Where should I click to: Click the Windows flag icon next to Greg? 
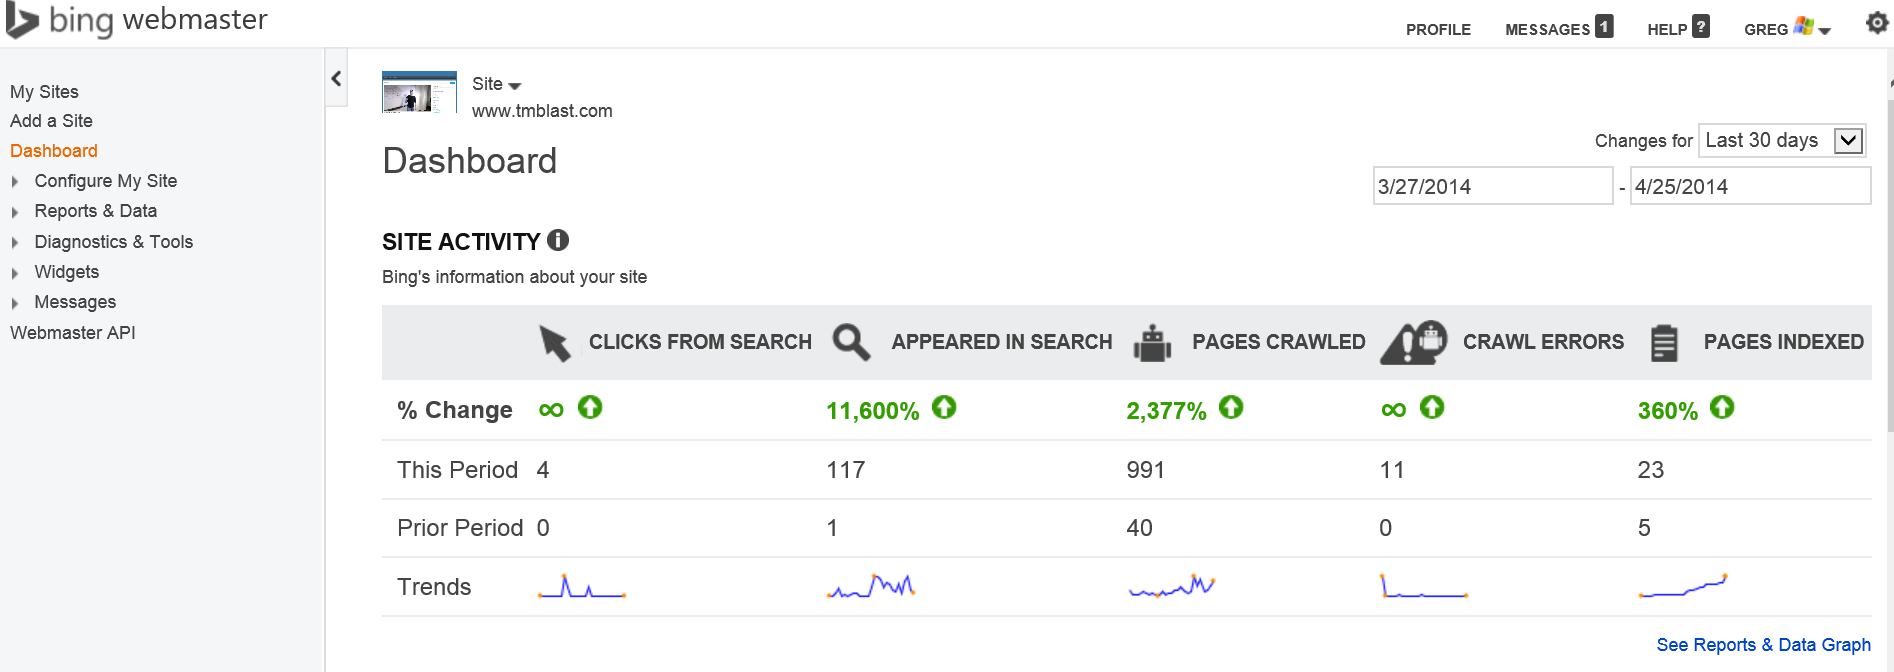click(1803, 26)
